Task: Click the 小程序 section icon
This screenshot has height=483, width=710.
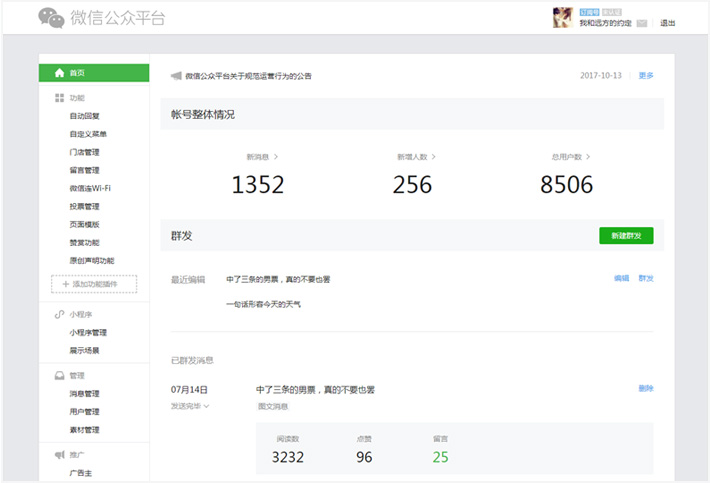Action: [x=59, y=314]
